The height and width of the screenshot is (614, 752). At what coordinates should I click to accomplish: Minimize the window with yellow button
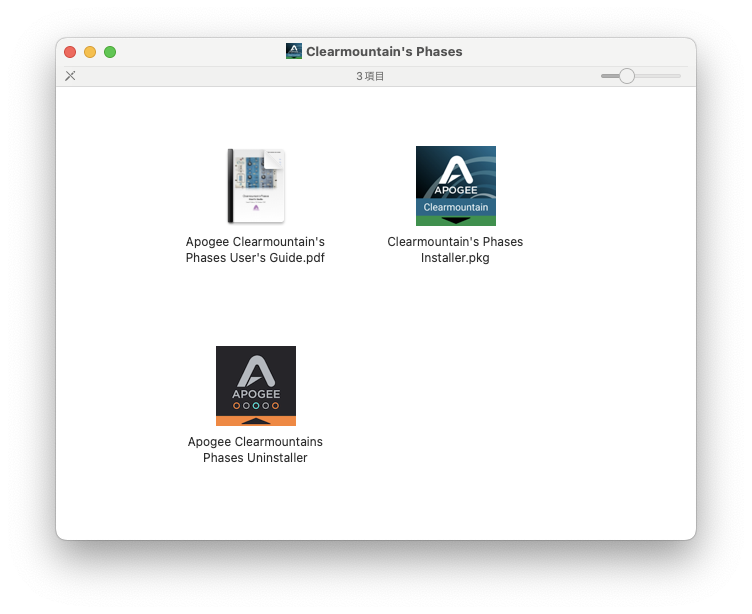click(90, 52)
